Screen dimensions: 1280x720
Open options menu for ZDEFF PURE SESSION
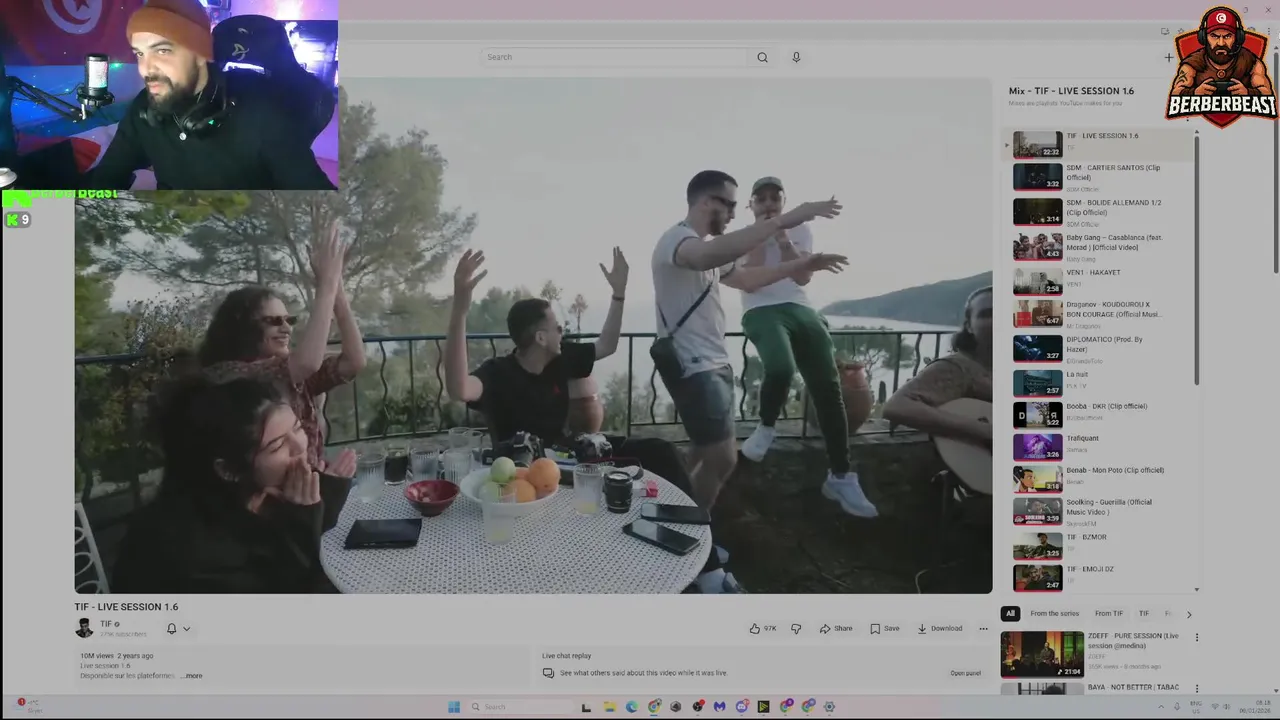click(1196, 637)
